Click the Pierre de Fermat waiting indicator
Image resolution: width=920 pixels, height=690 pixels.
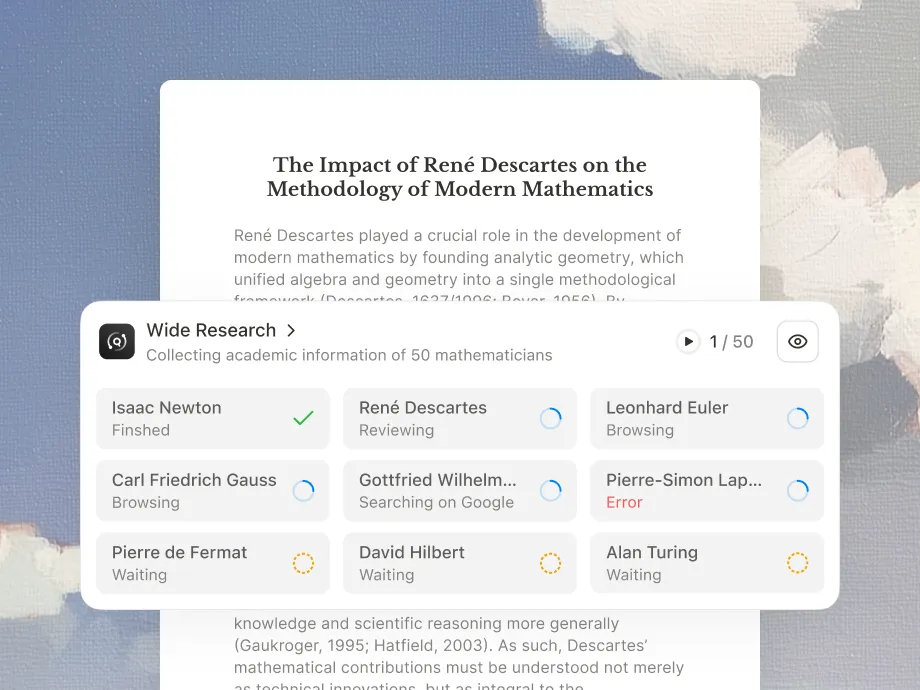(x=303, y=563)
